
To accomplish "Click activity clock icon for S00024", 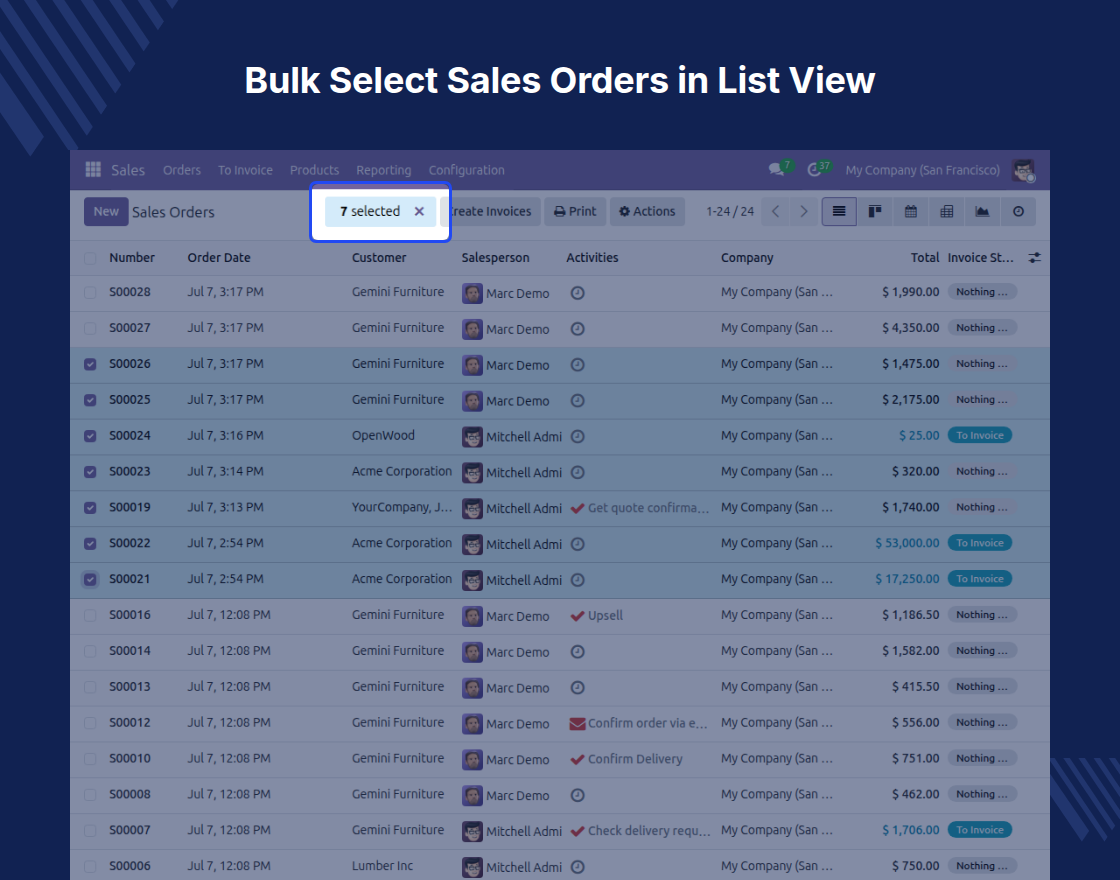I will (x=578, y=436).
